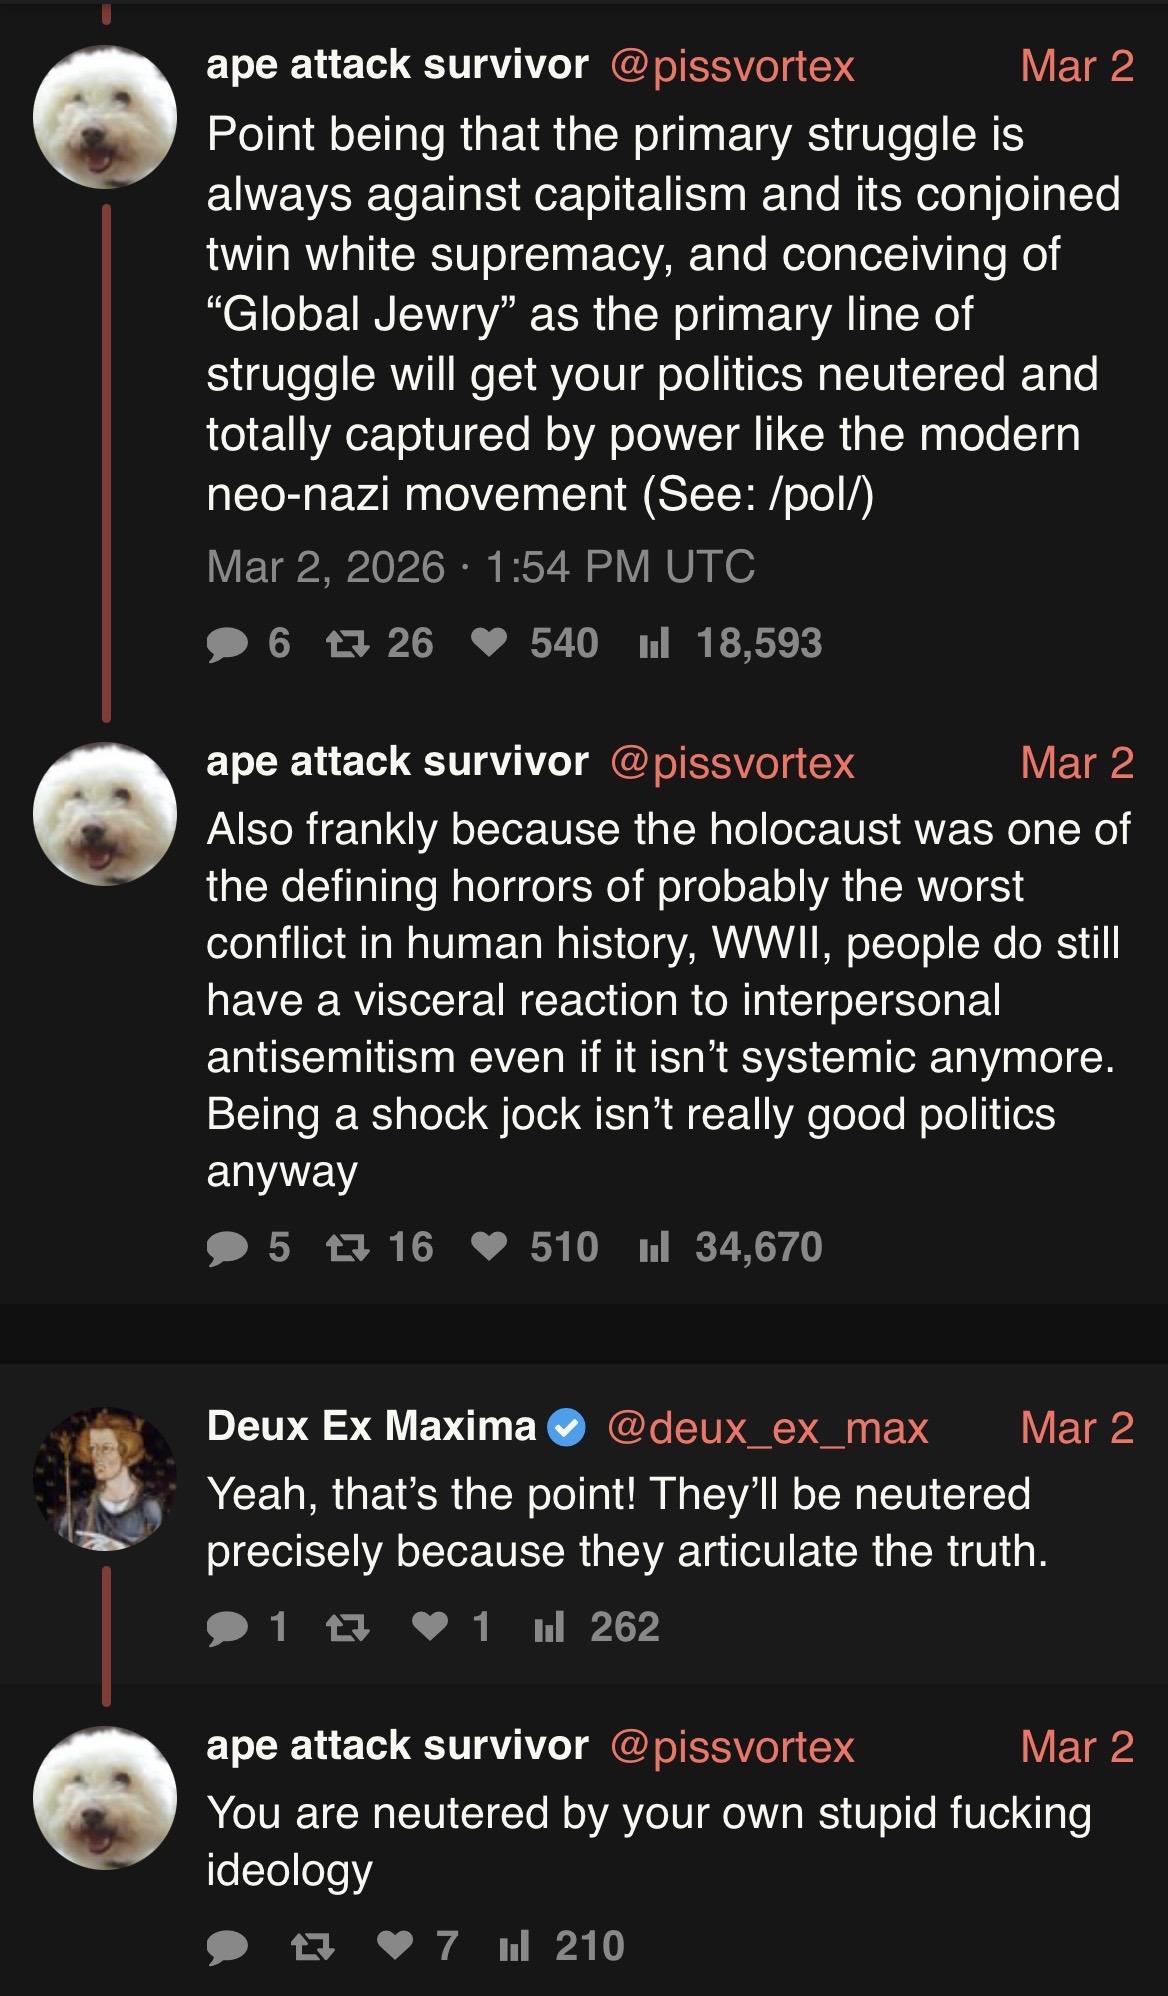This screenshot has width=1168, height=1996.
Task: Reply to the 'neutered by your own' tweet
Action: 225,1946
